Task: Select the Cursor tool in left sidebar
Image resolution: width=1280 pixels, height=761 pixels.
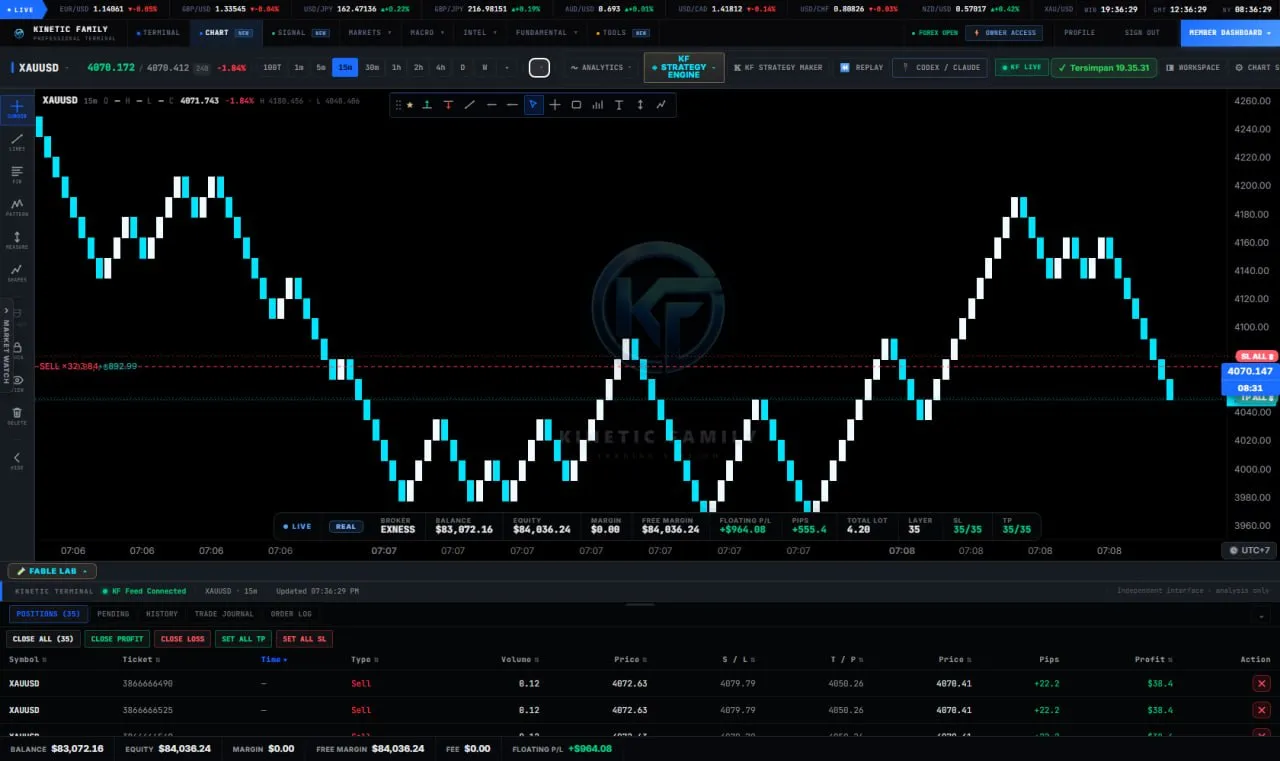Action: 17,109
